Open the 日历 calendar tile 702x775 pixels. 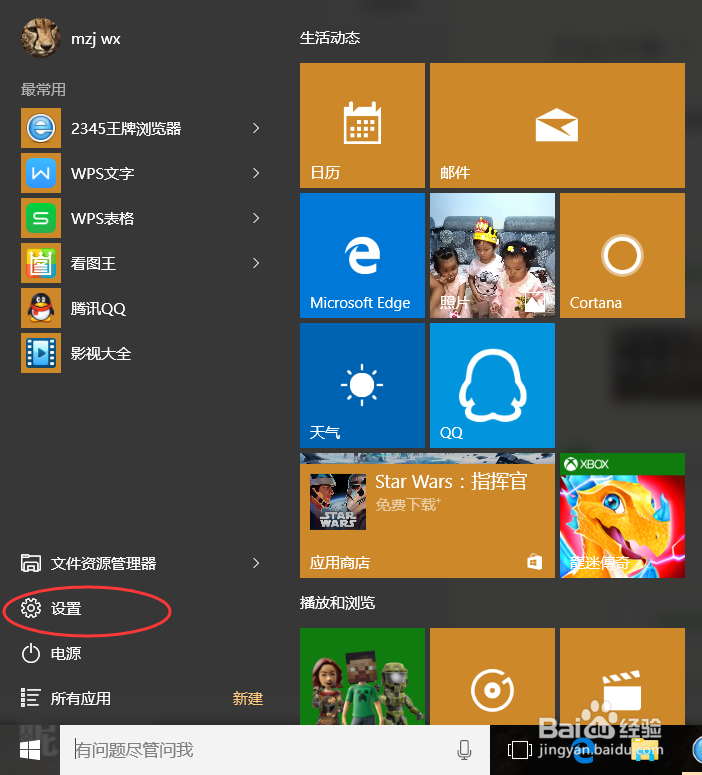pos(362,125)
